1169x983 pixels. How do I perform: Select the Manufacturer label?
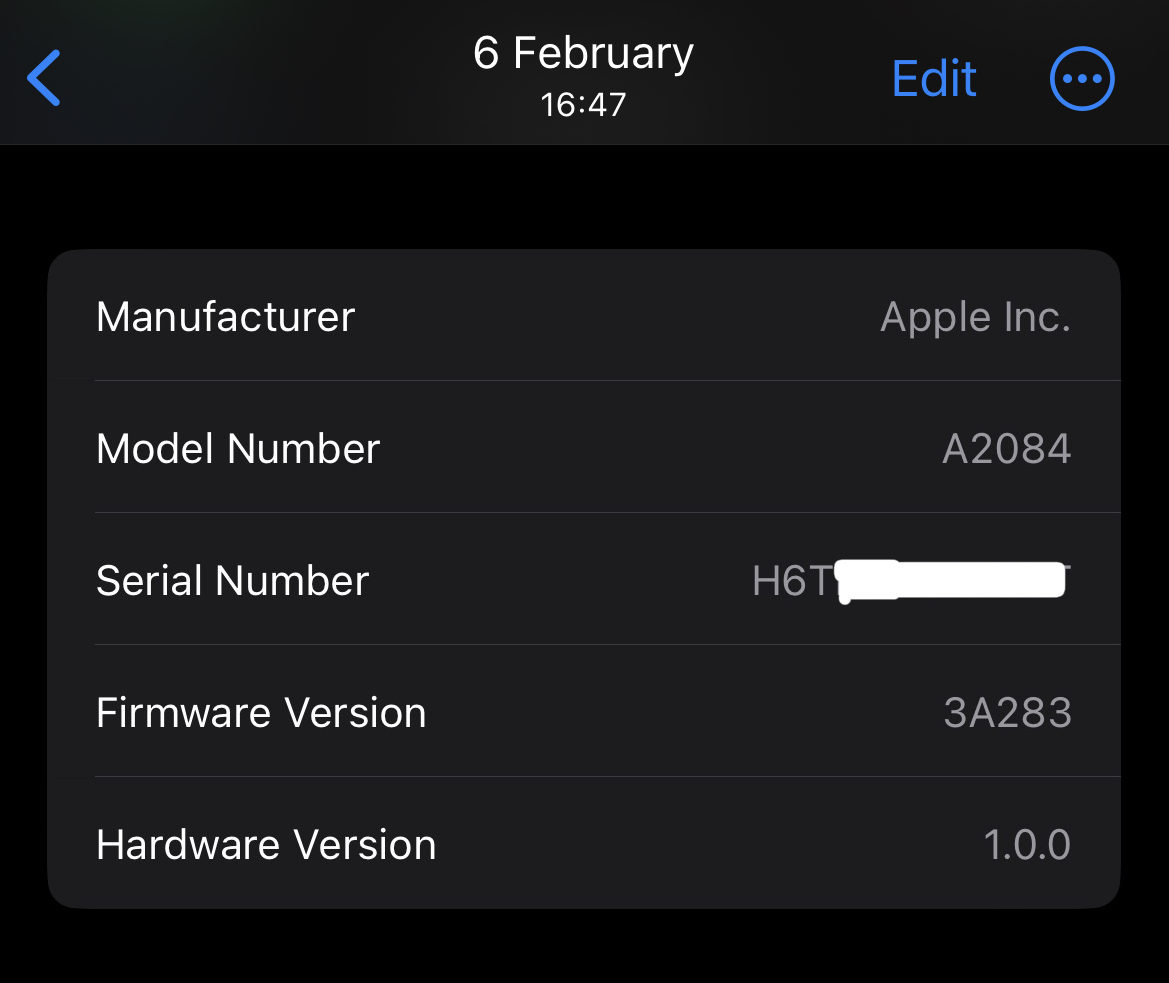[225, 317]
